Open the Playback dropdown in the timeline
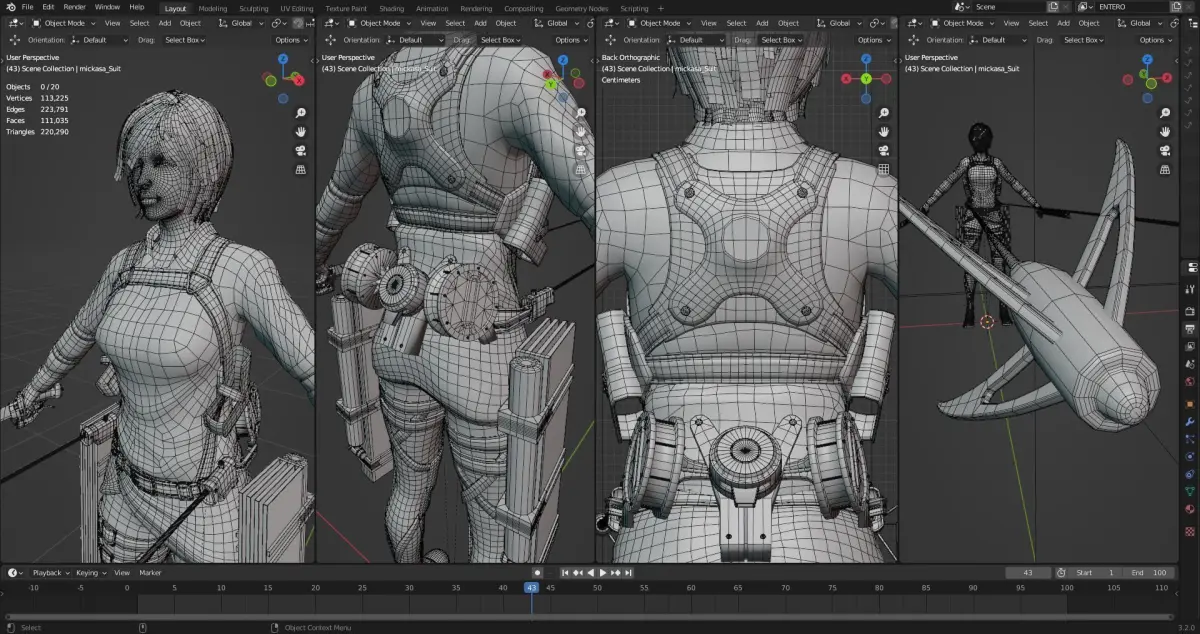This screenshot has width=1200, height=634. (x=50, y=572)
